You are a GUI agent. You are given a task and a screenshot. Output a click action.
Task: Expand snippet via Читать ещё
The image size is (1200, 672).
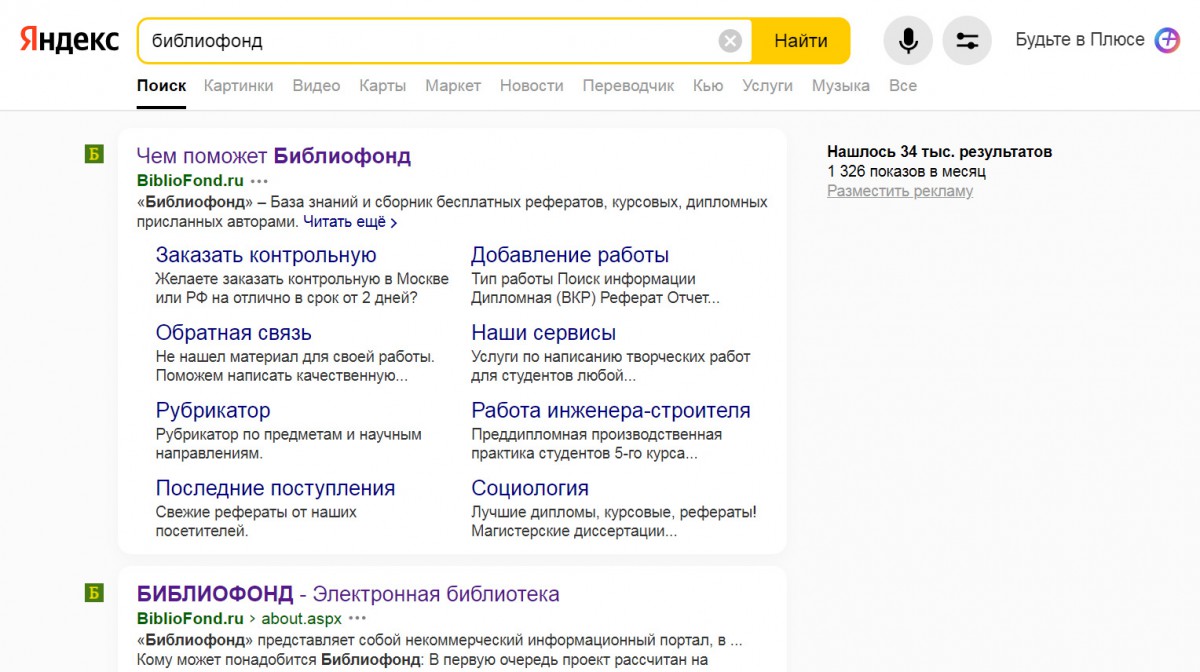point(350,222)
